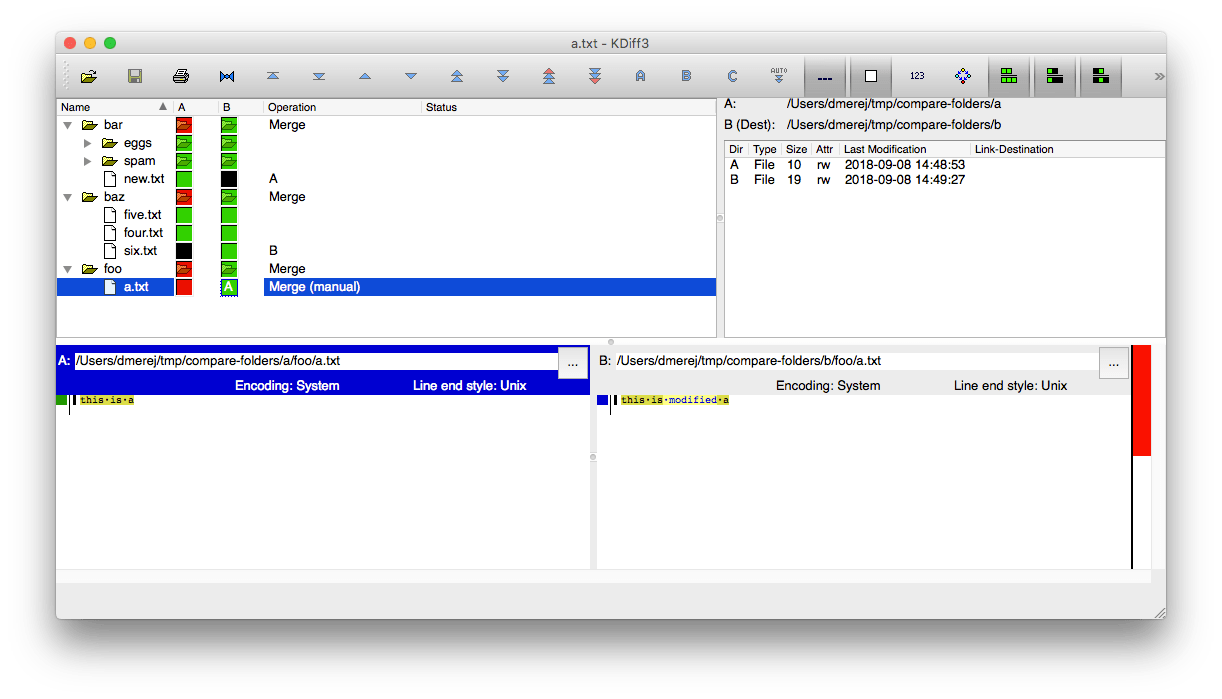Collapse the bar folder
Image resolution: width=1222 pixels, height=699 pixels.
pos(67,124)
